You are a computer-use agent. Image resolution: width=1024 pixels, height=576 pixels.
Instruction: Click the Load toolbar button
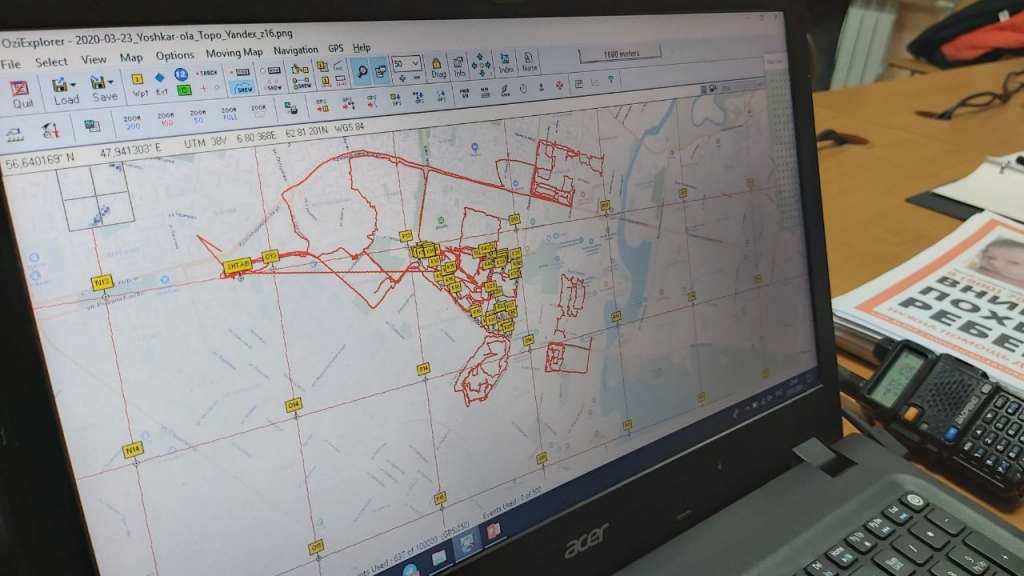tap(65, 91)
